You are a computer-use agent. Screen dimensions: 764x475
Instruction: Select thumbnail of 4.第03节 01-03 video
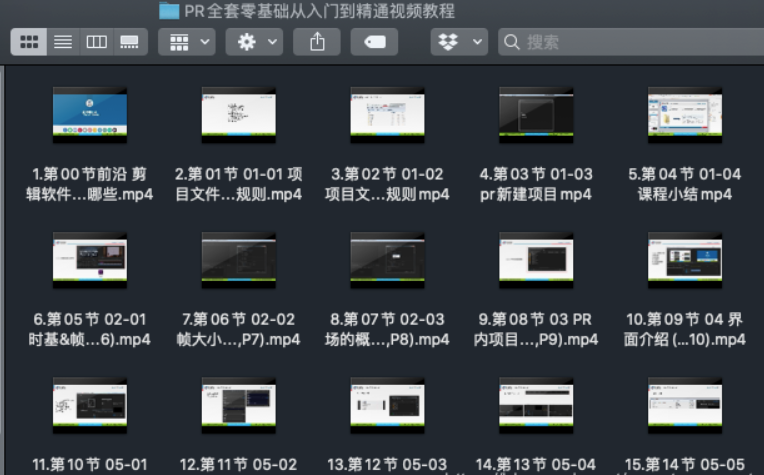tap(536, 115)
